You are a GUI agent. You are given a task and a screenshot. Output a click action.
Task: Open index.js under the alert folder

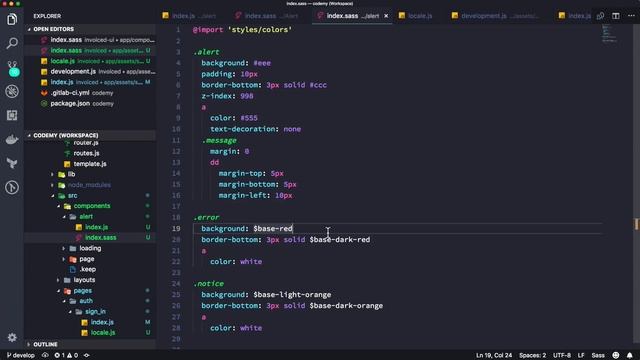point(96,227)
